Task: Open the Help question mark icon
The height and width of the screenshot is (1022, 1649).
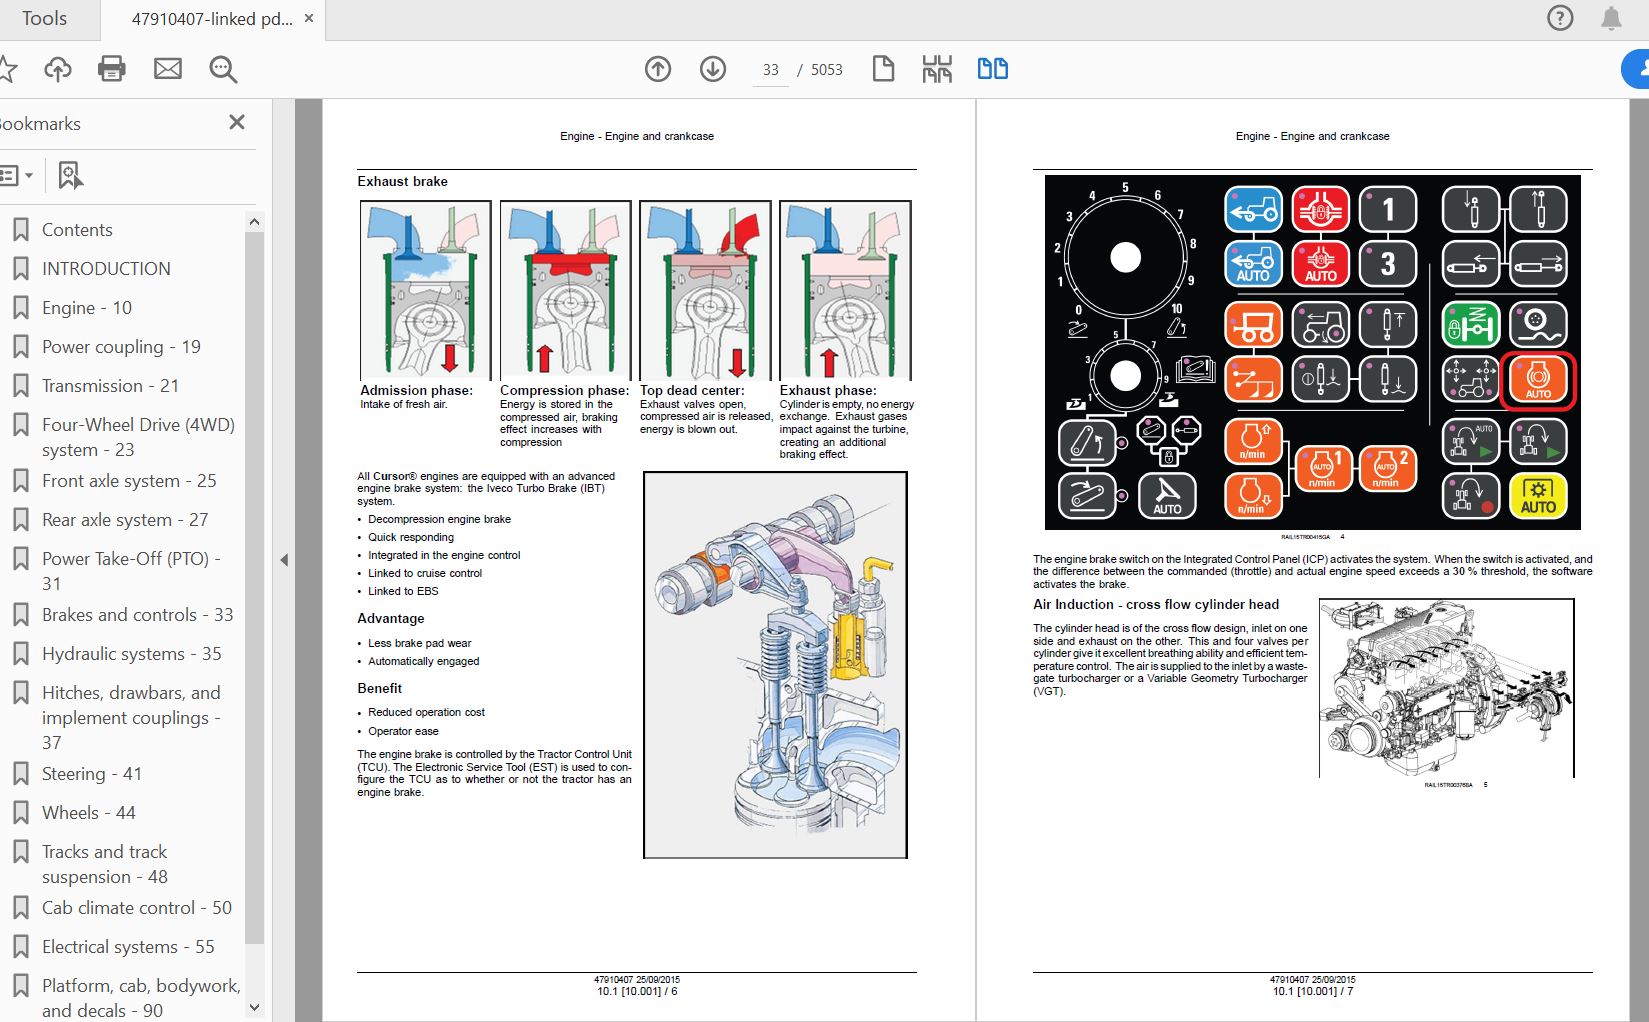Action: [1560, 18]
